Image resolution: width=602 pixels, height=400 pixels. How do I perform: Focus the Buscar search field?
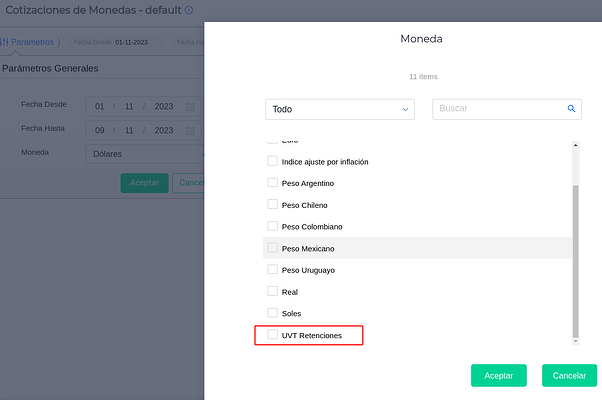(x=498, y=108)
